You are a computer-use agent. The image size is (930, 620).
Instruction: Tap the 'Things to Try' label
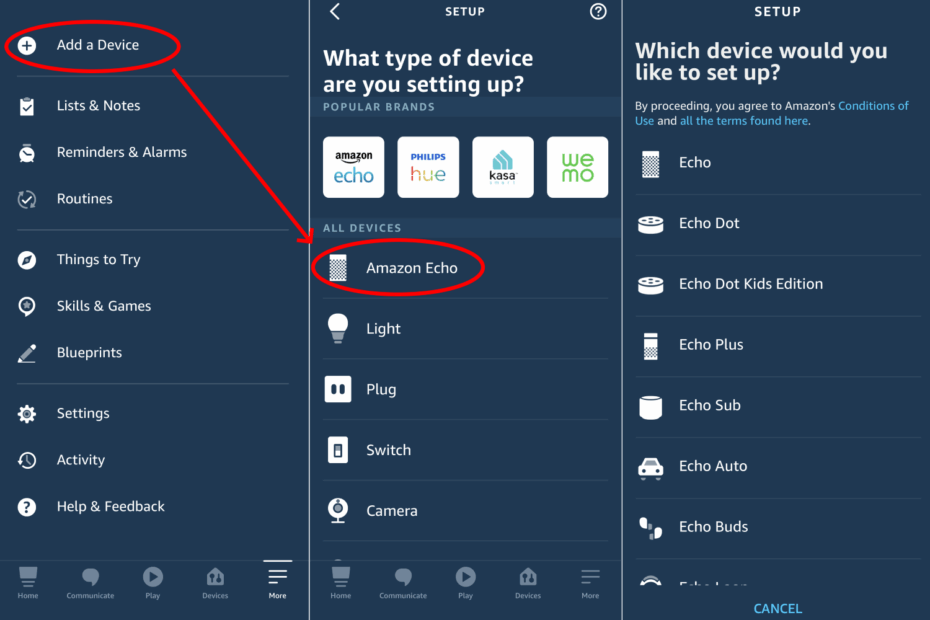coord(98,260)
